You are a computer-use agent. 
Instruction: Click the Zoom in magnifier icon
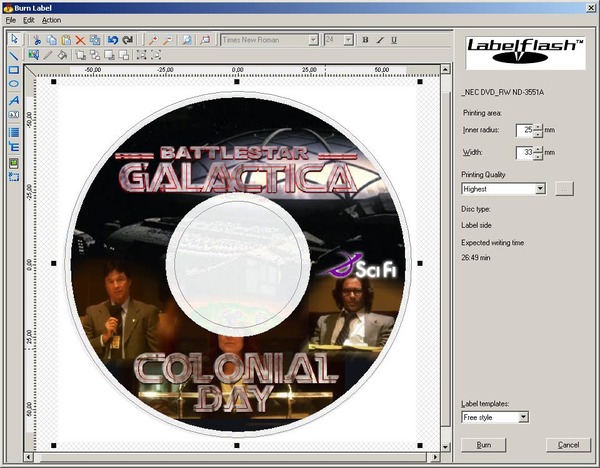[153, 40]
